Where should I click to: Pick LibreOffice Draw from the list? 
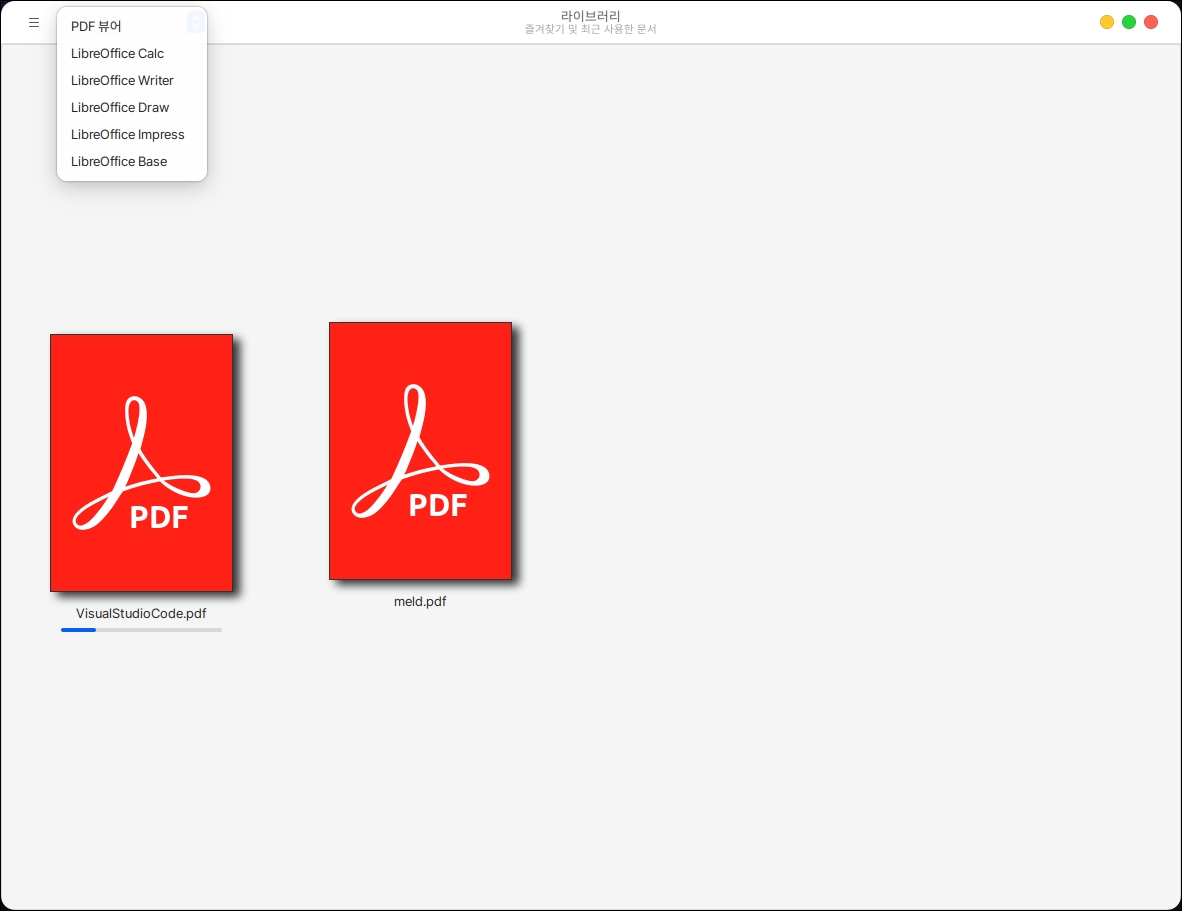coord(120,107)
